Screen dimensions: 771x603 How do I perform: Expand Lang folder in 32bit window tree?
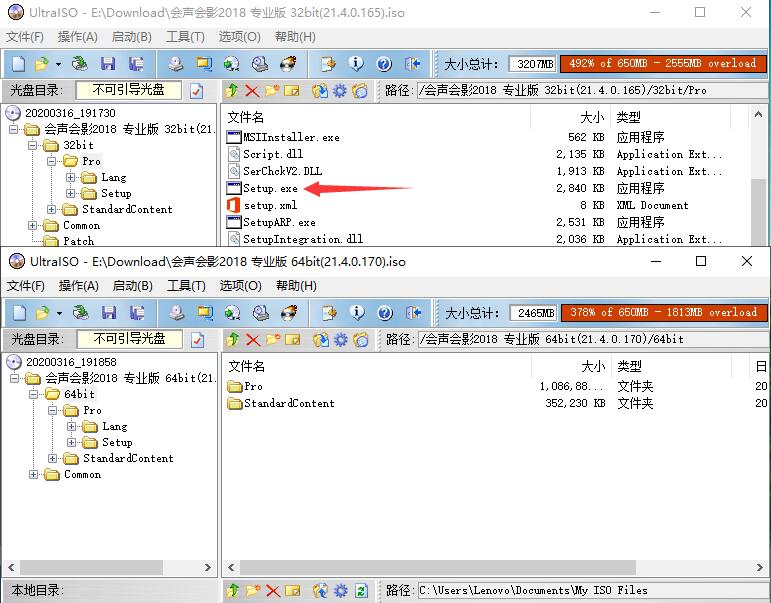click(70, 177)
